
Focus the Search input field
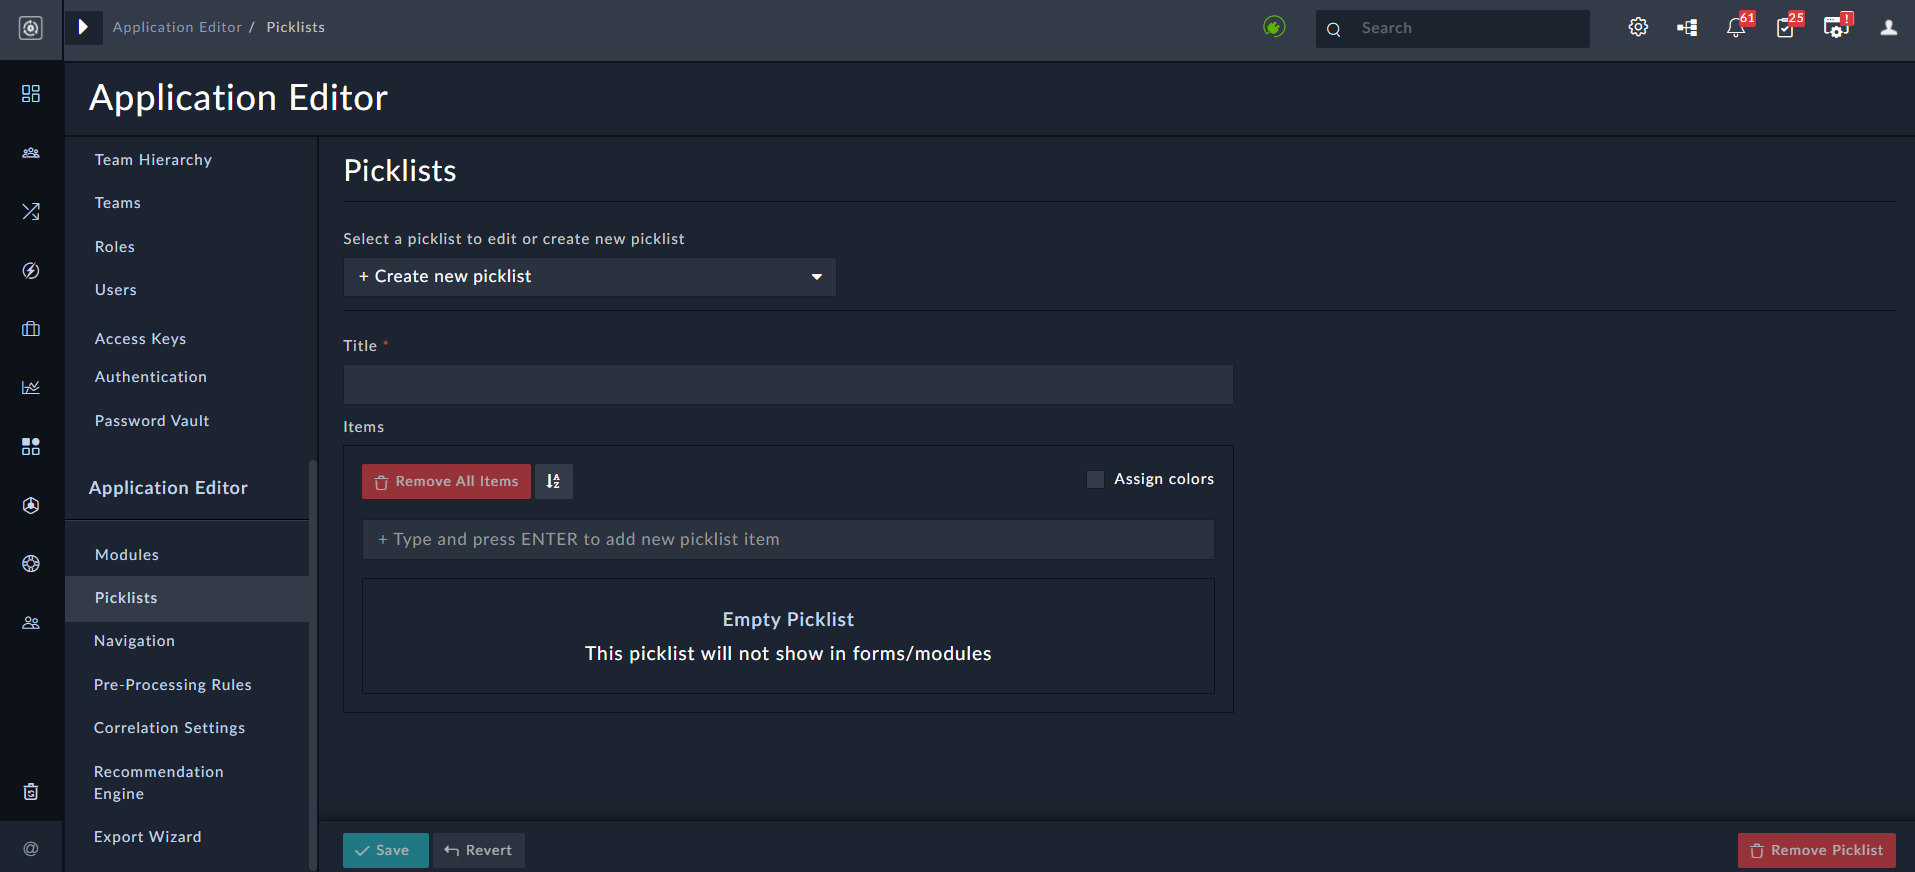1452,29
